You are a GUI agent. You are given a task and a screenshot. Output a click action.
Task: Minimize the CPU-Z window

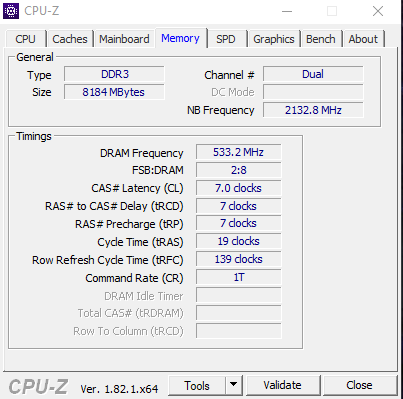click(x=287, y=11)
